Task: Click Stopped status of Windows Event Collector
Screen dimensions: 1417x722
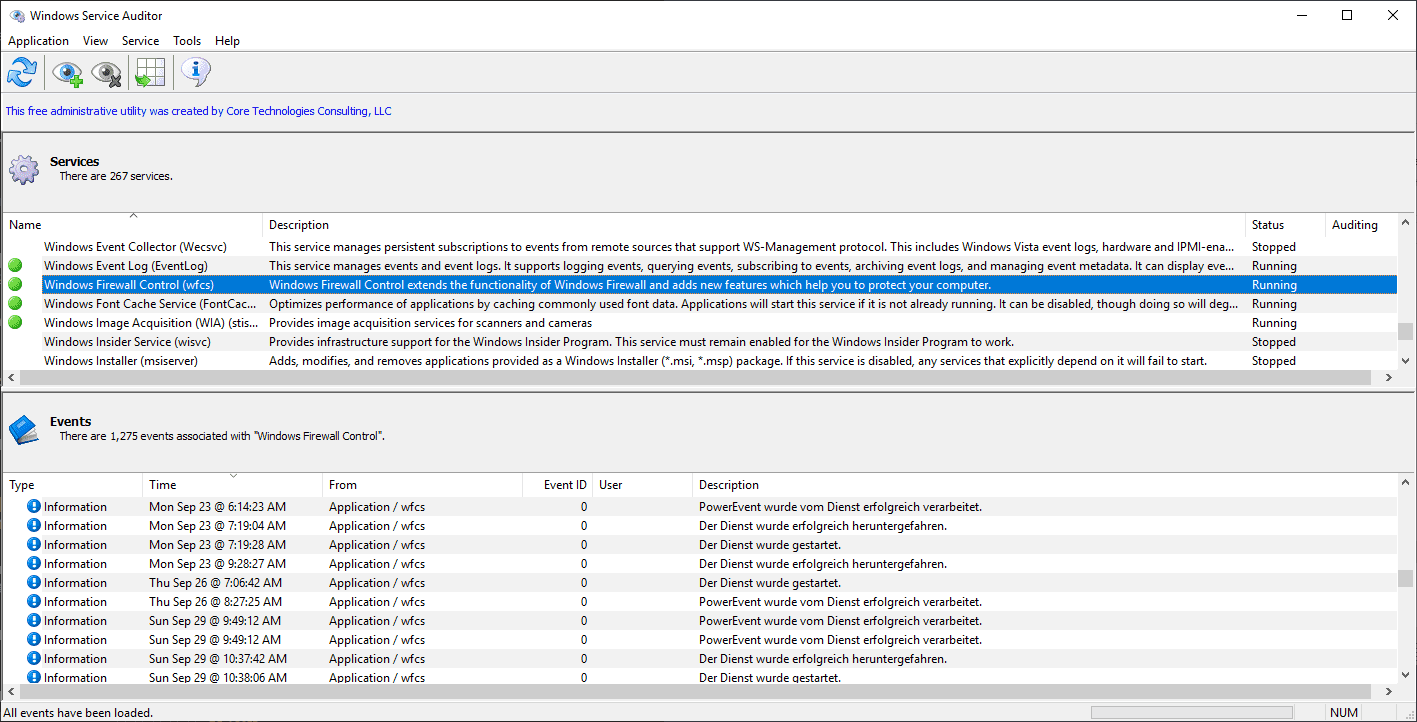Action: click(x=1273, y=247)
